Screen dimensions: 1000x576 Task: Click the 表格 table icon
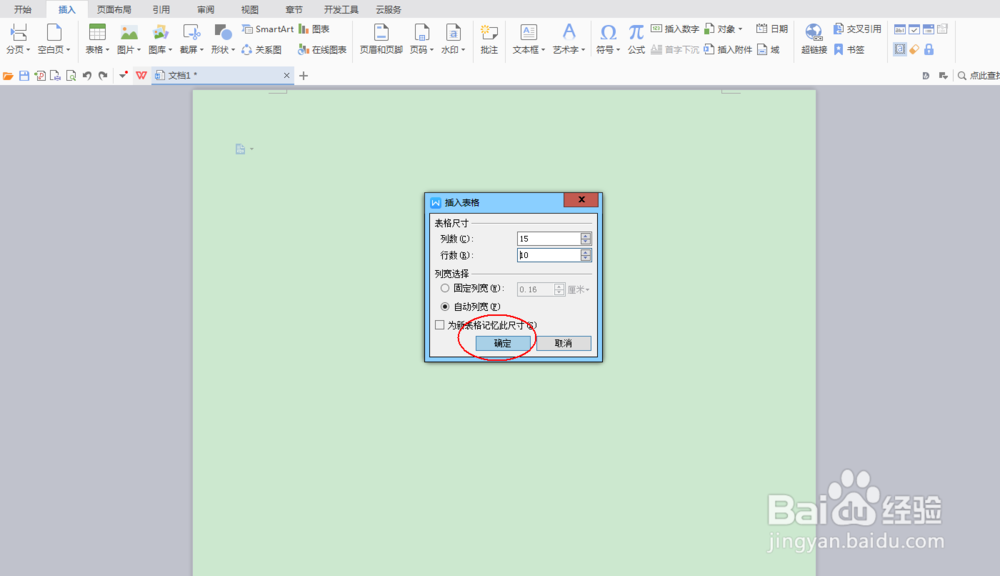pyautogui.click(x=97, y=33)
